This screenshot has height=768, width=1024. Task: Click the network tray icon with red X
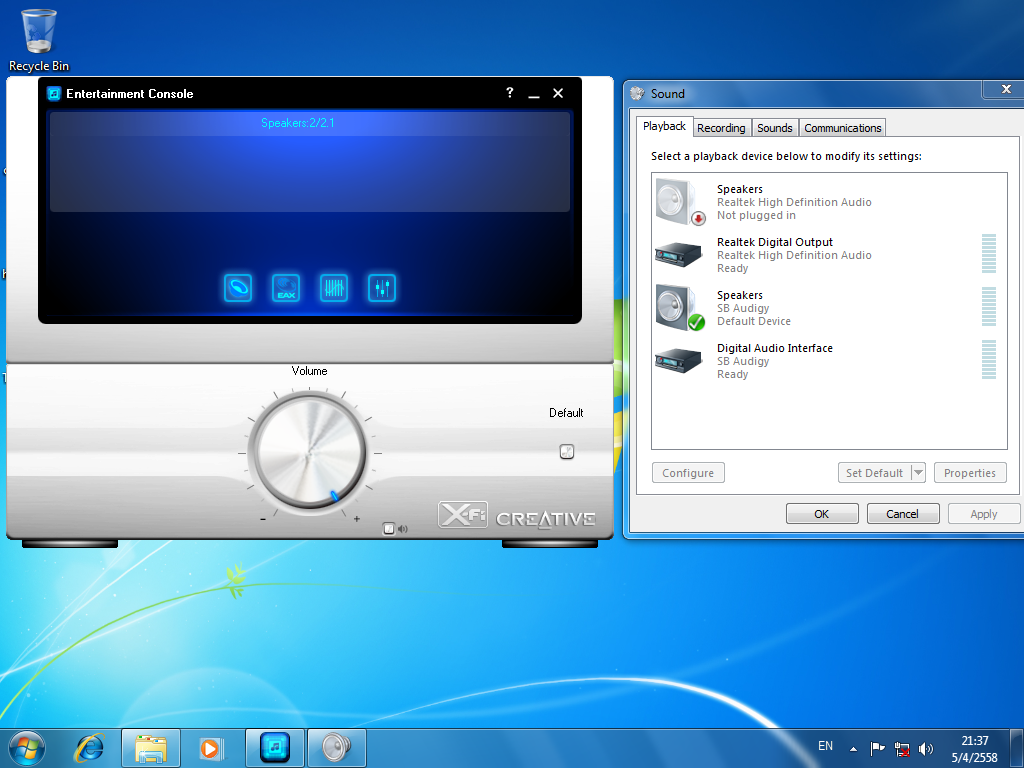(x=902, y=749)
